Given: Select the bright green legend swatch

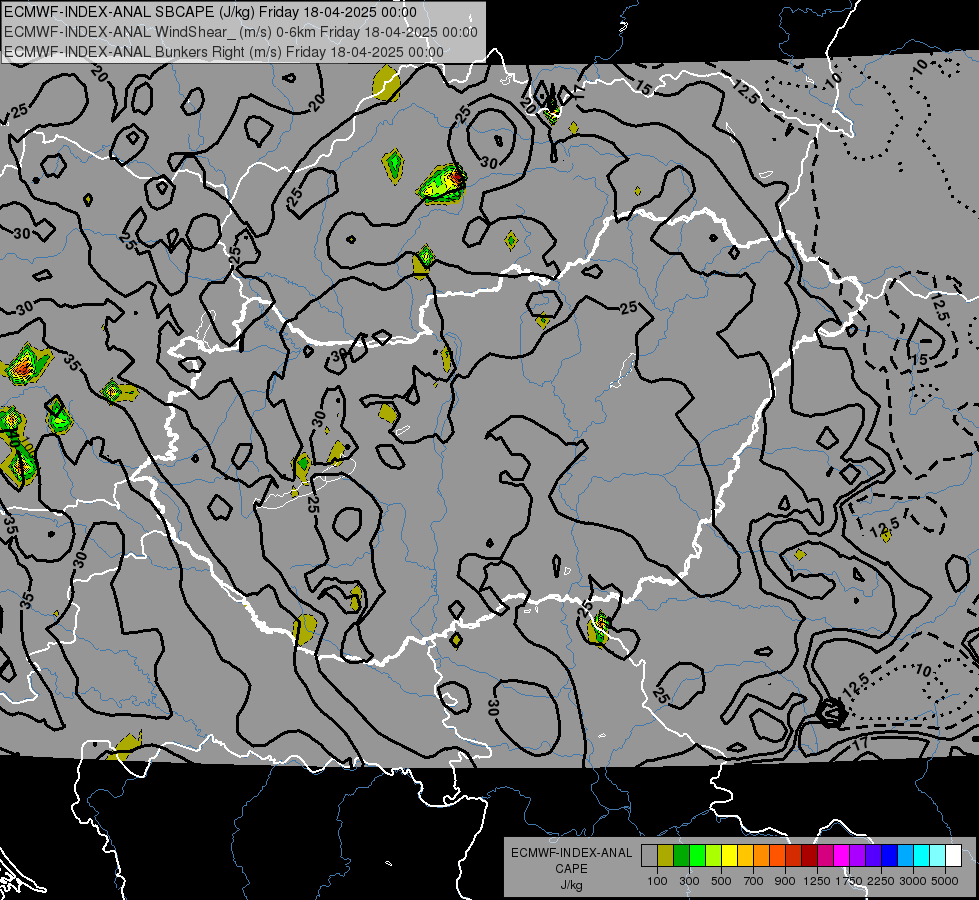Looking at the screenshot, I should coord(697,856).
